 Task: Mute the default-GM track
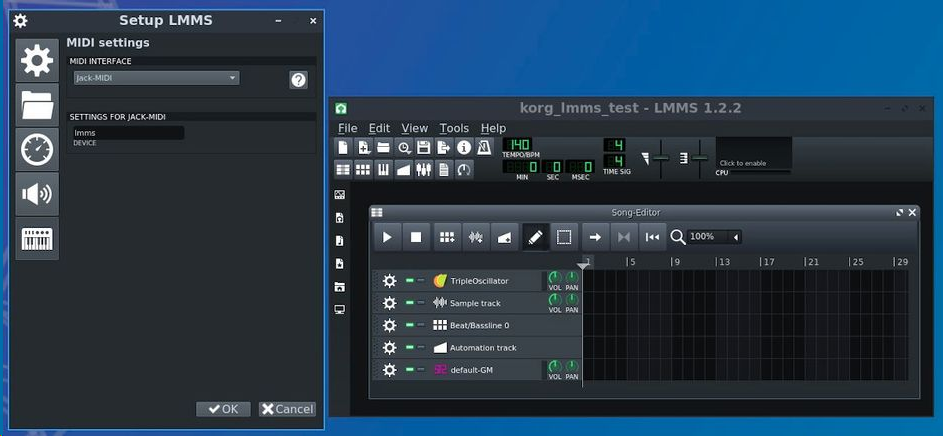[x=410, y=370]
